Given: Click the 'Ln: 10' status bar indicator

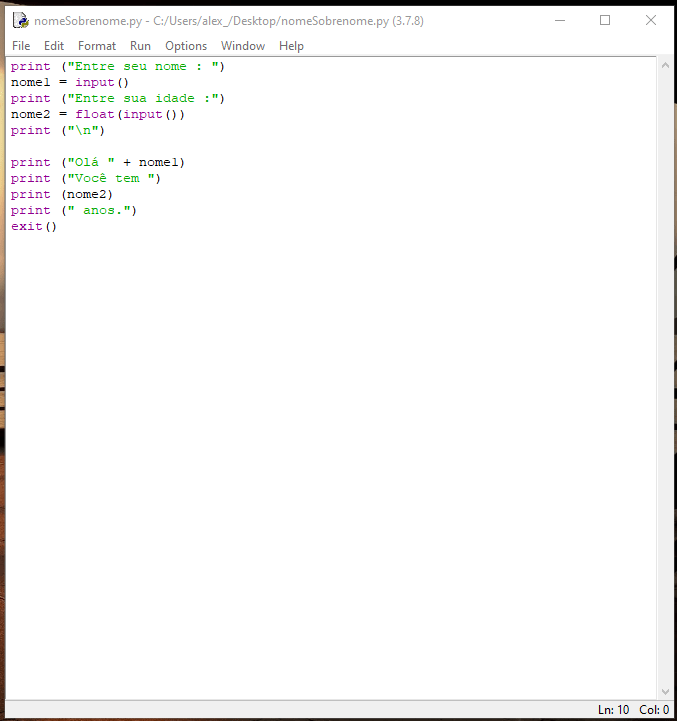Looking at the screenshot, I should [x=613, y=710].
